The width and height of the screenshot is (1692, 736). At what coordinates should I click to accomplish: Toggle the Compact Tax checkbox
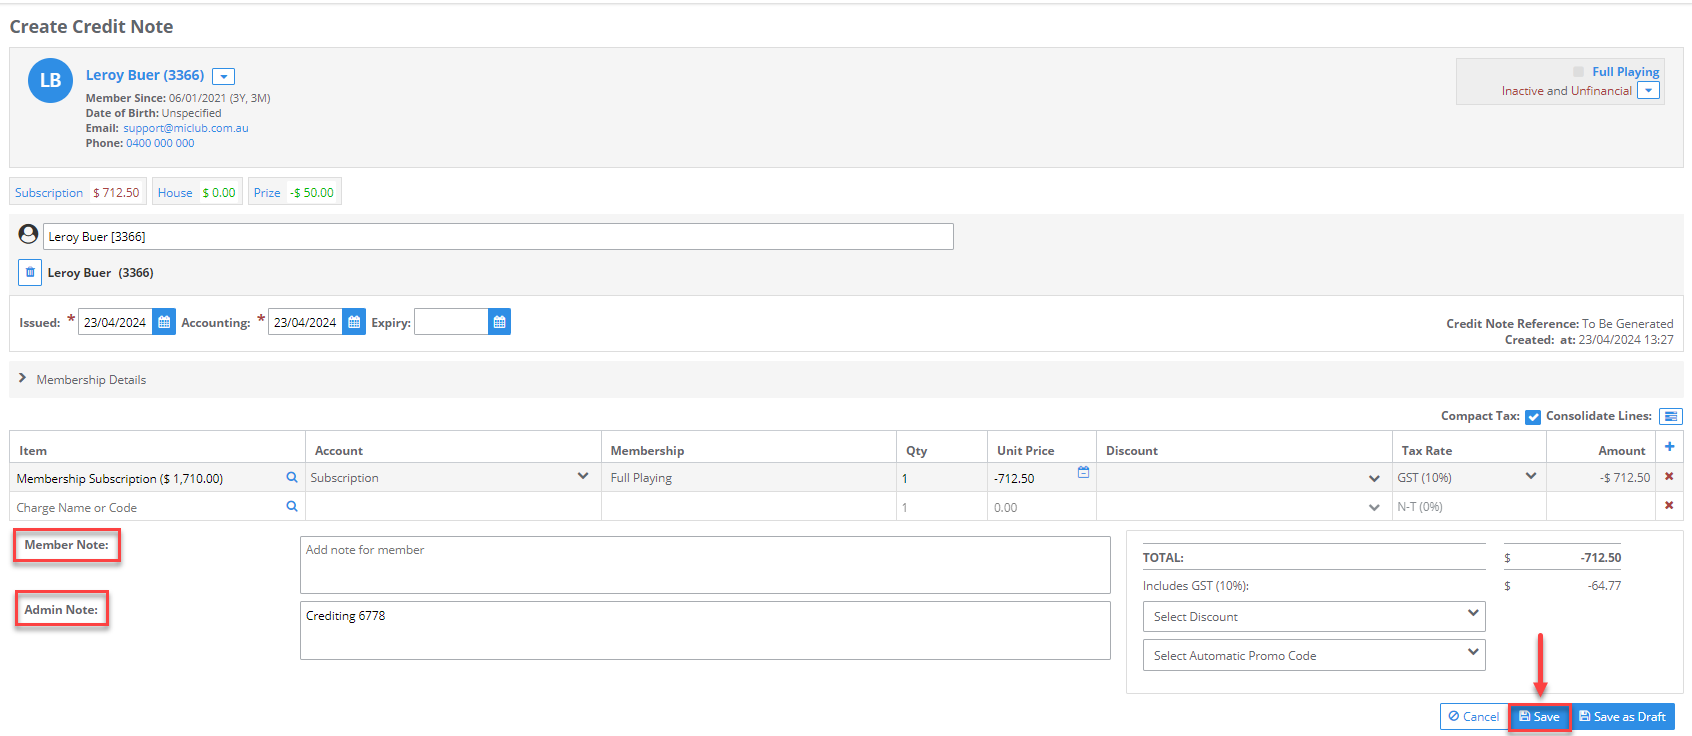(1533, 417)
